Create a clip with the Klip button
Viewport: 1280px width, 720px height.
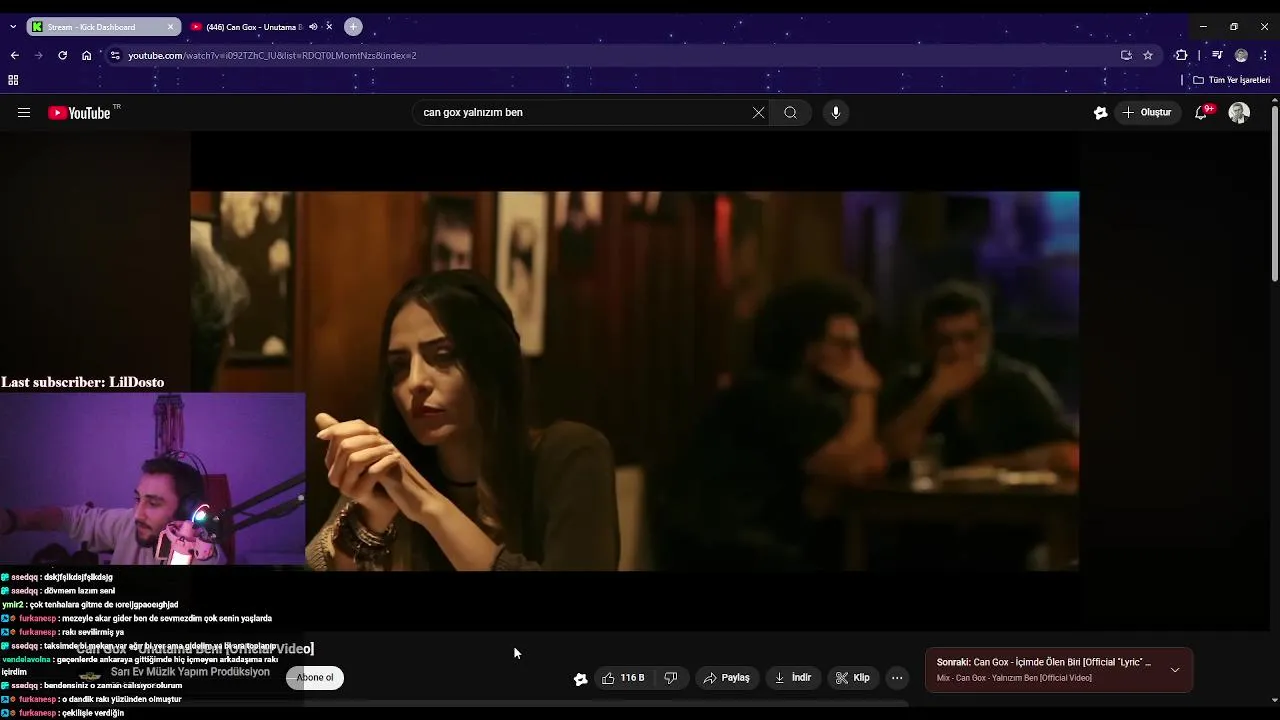(x=853, y=678)
